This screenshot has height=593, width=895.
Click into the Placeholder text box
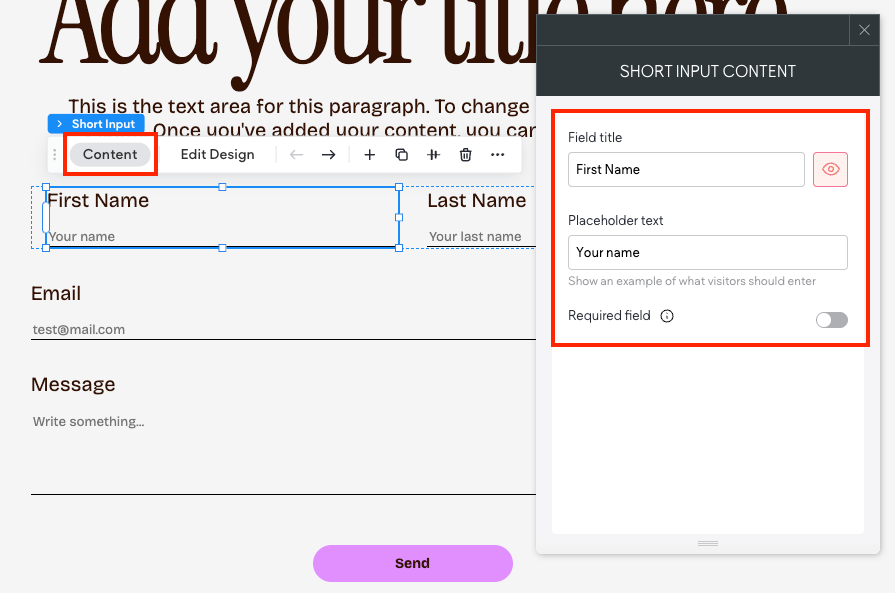(707, 253)
